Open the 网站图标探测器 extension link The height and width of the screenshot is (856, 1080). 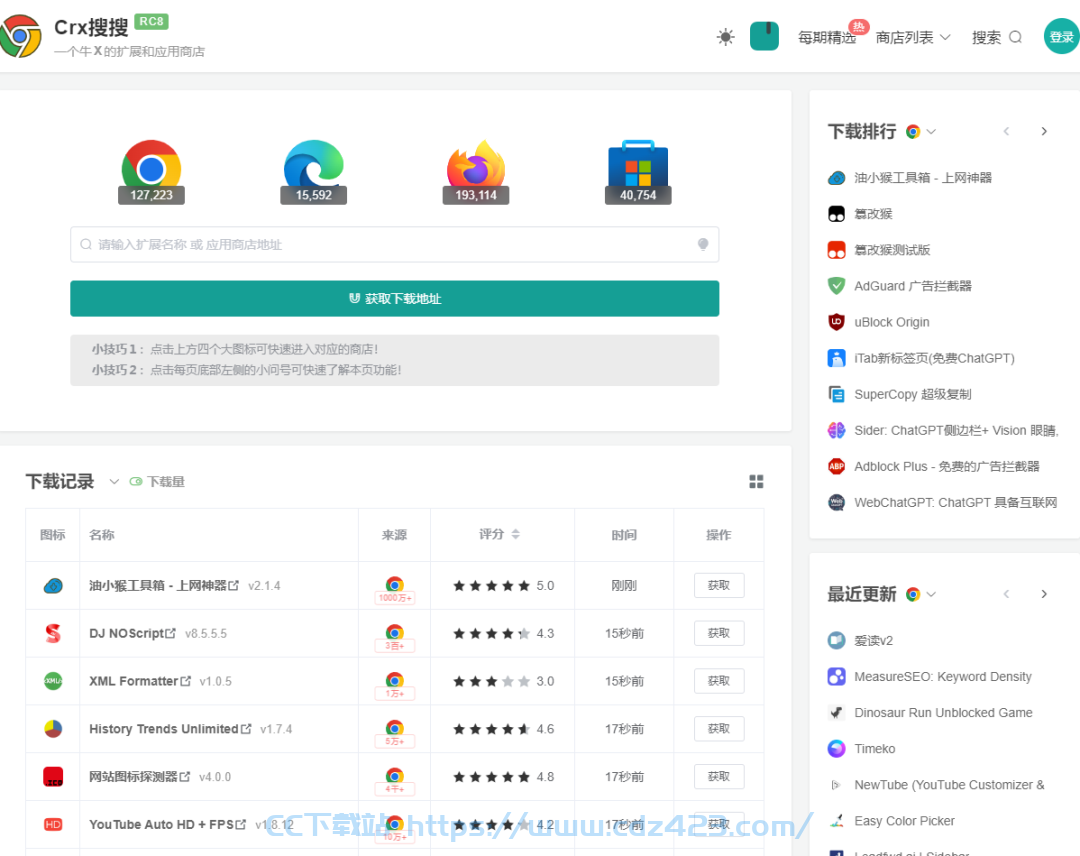tap(139, 777)
